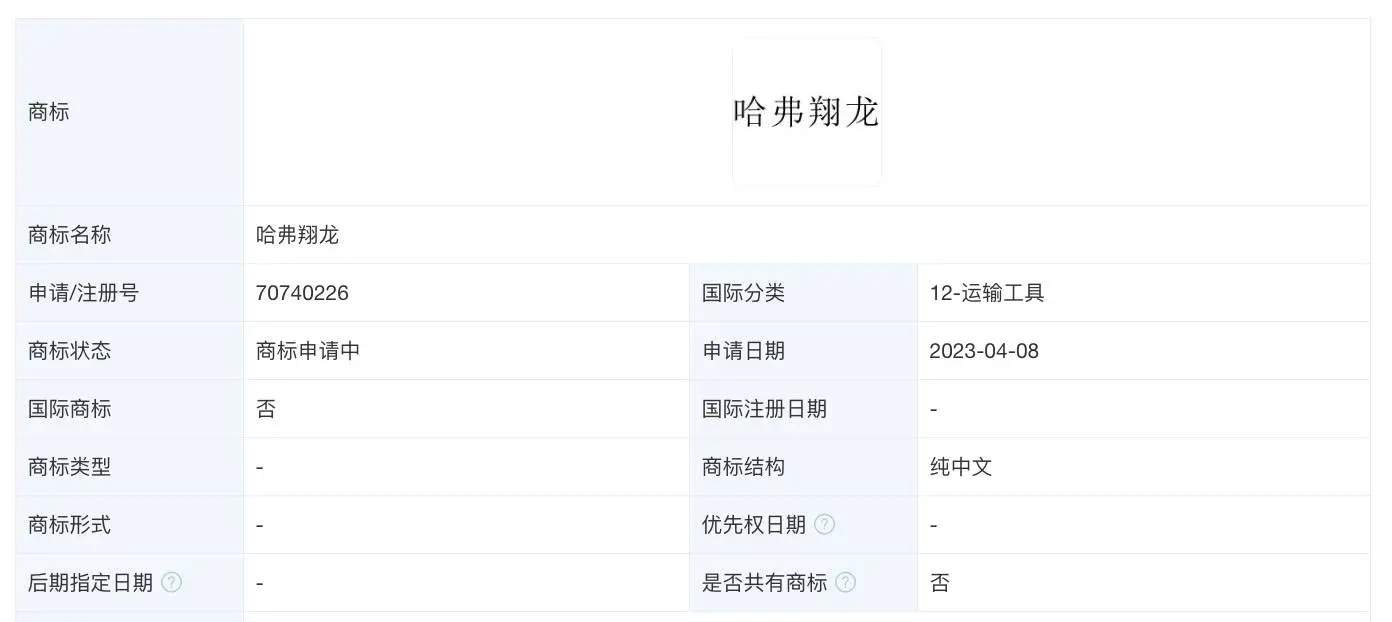Click the 纯中文 trademark structure value

click(961, 467)
